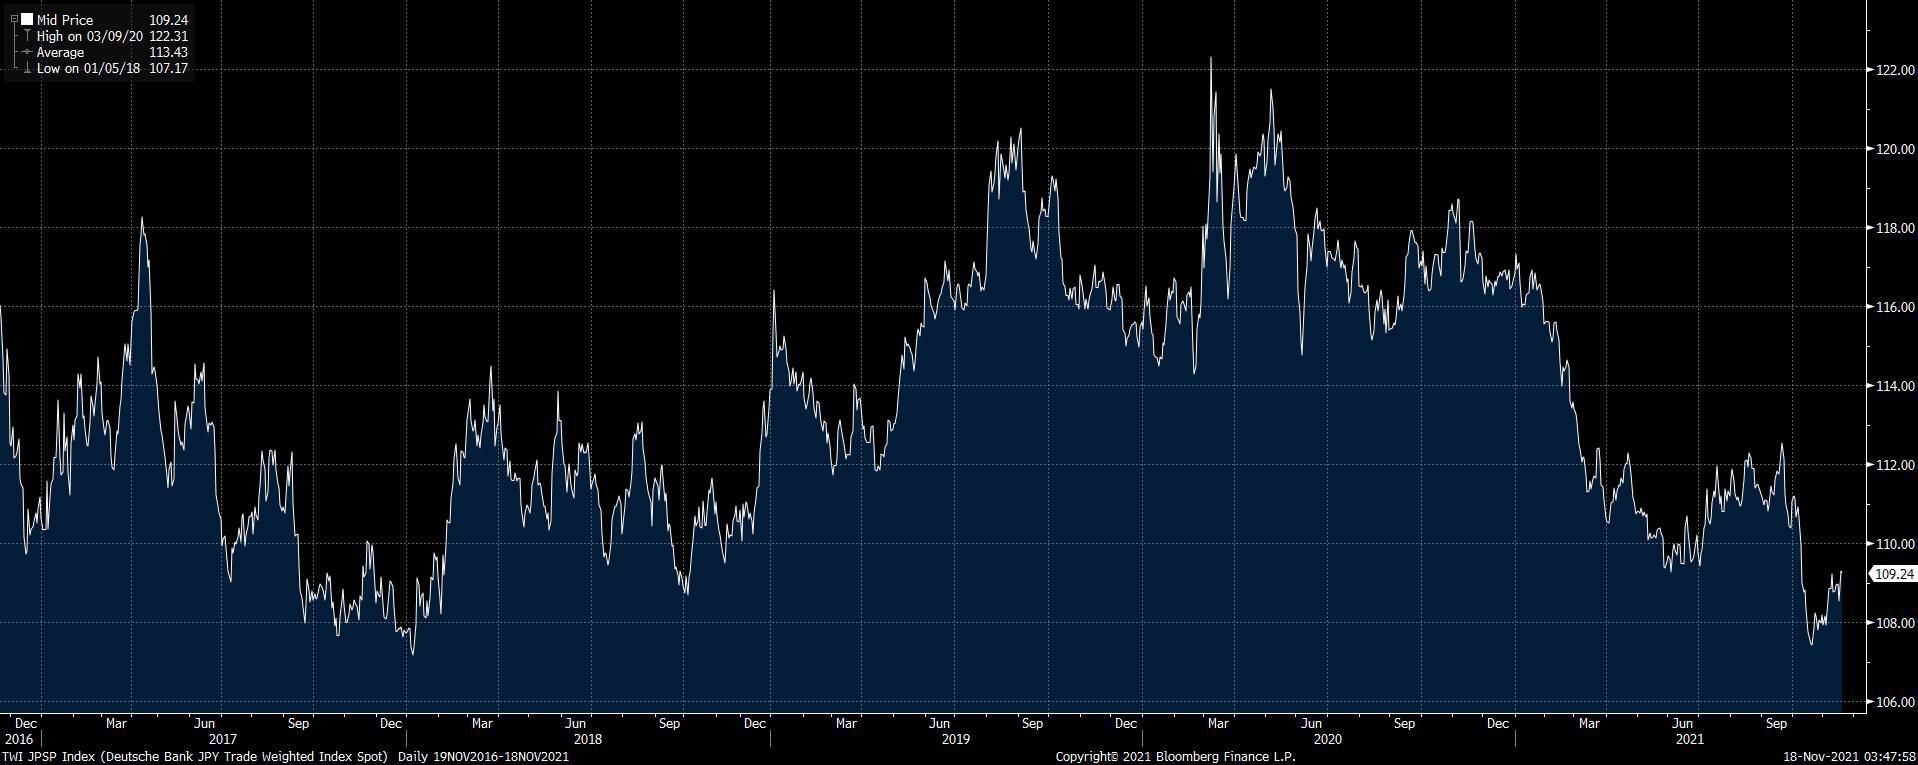Screen dimensions: 1918x765
Task: Click the 116.00 y-axis label
Action: 1895,307
